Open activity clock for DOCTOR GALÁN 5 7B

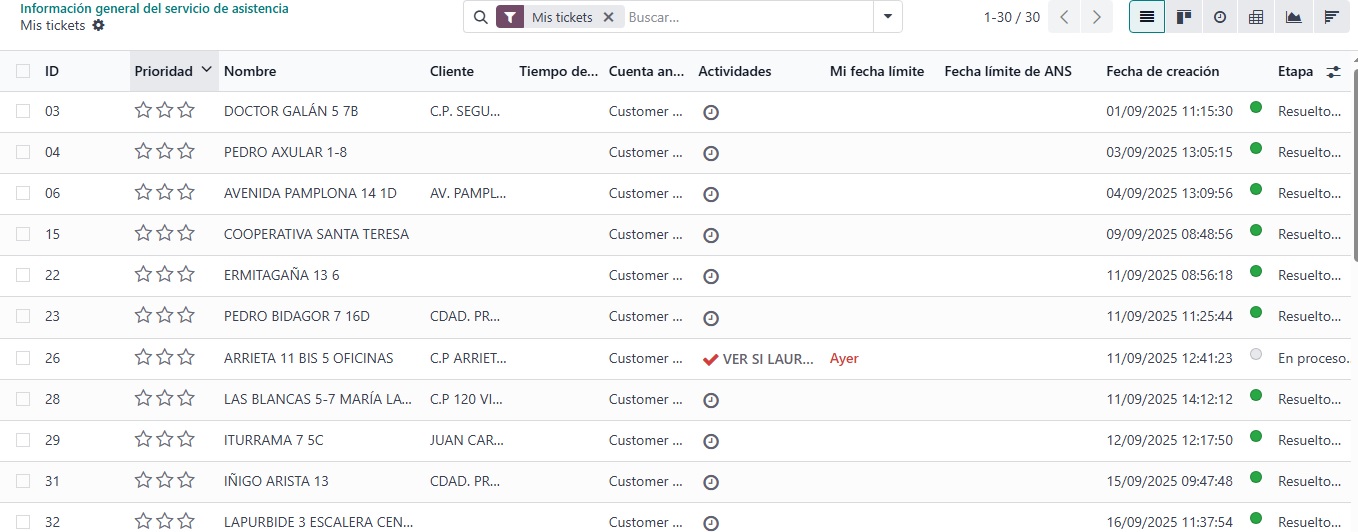click(711, 112)
